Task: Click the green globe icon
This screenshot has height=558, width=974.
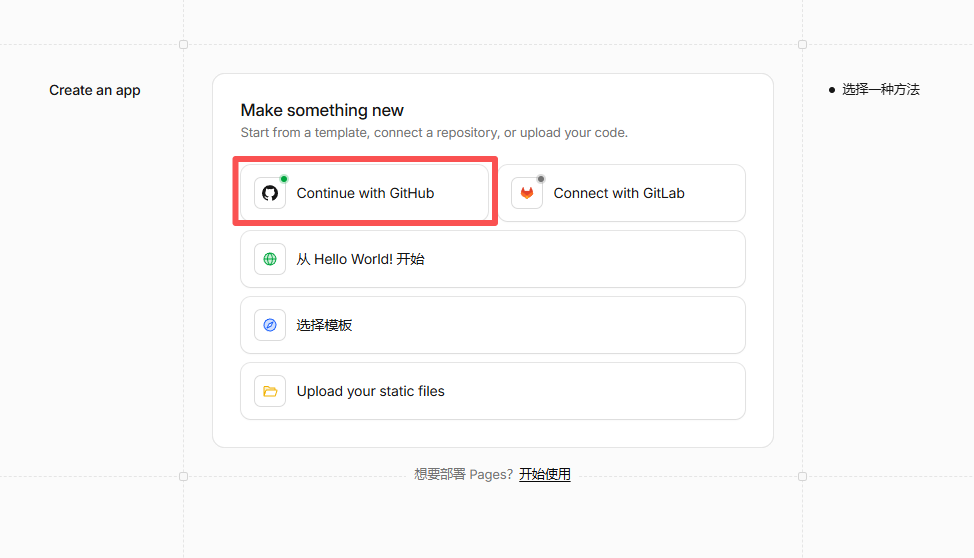Action: point(270,259)
